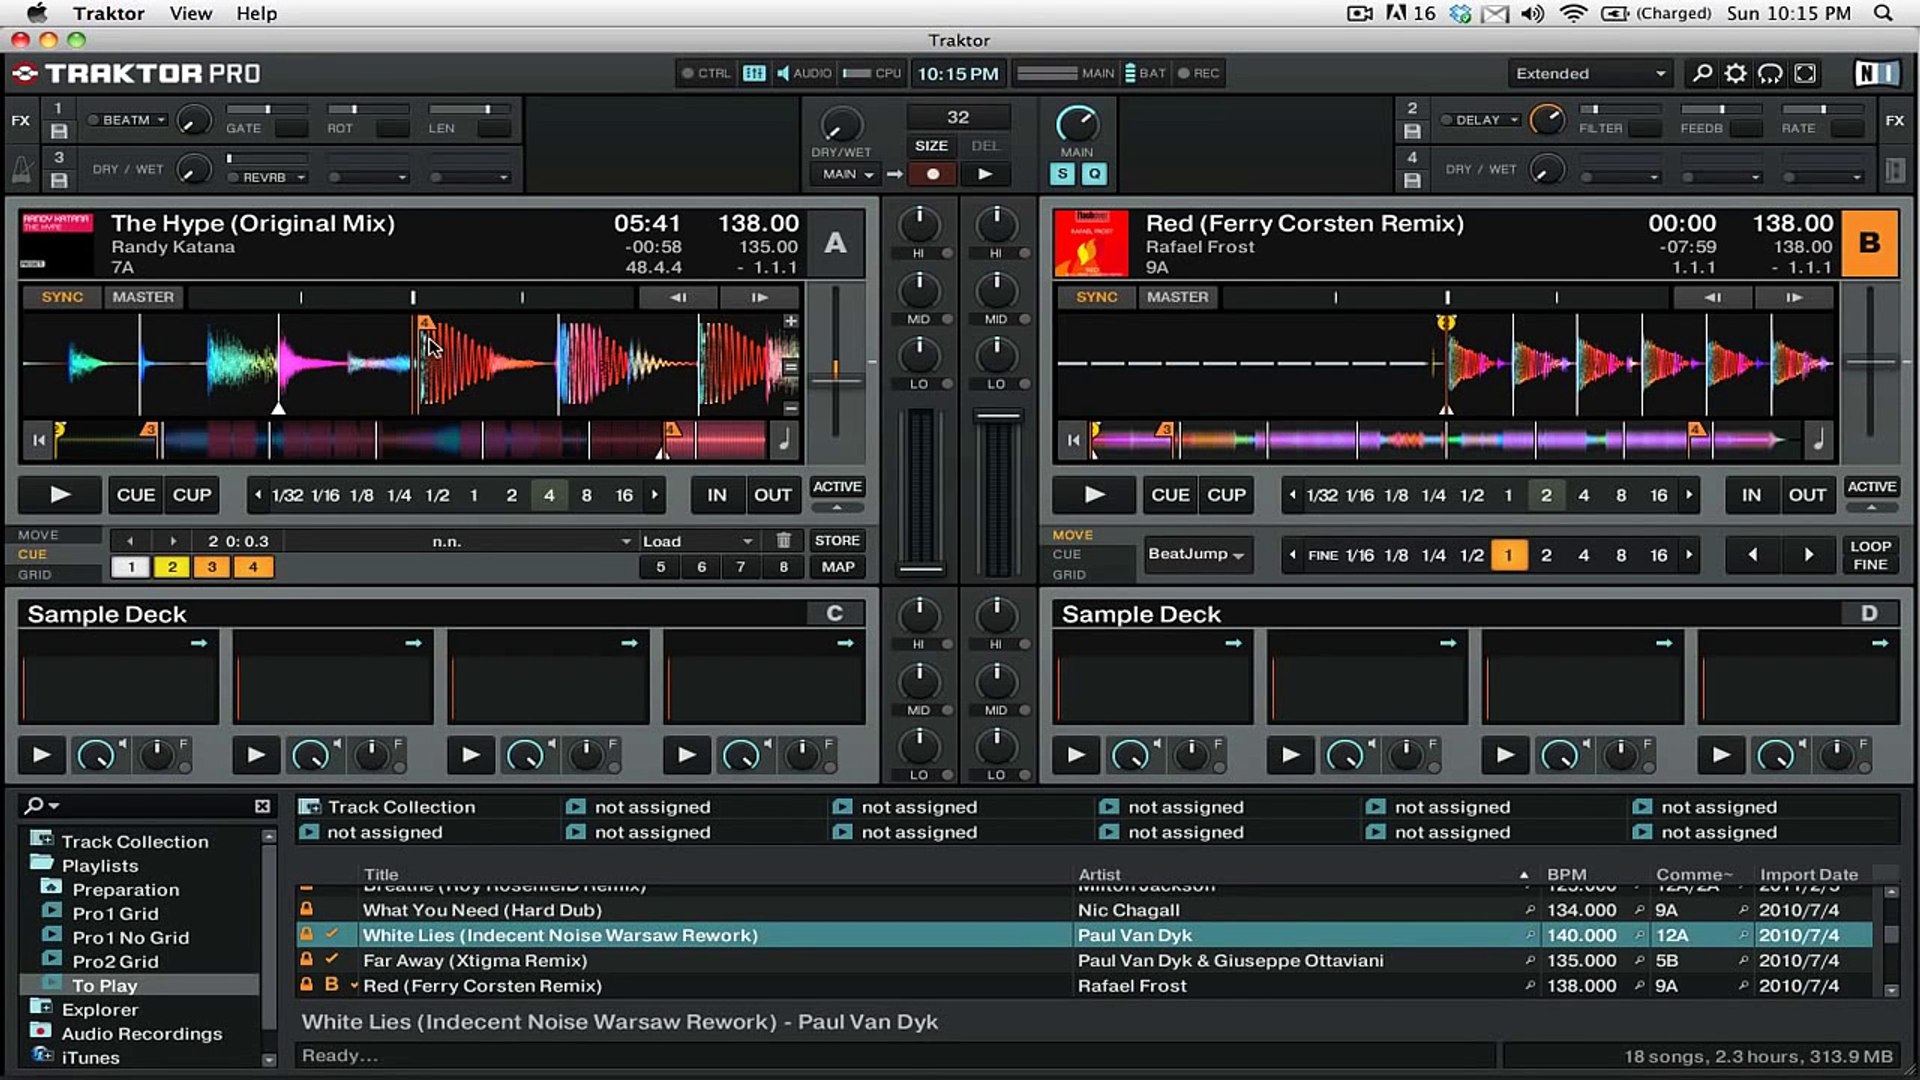The height and width of the screenshot is (1080, 1920).
Task: Open the Traktor menu
Action: point(108,13)
